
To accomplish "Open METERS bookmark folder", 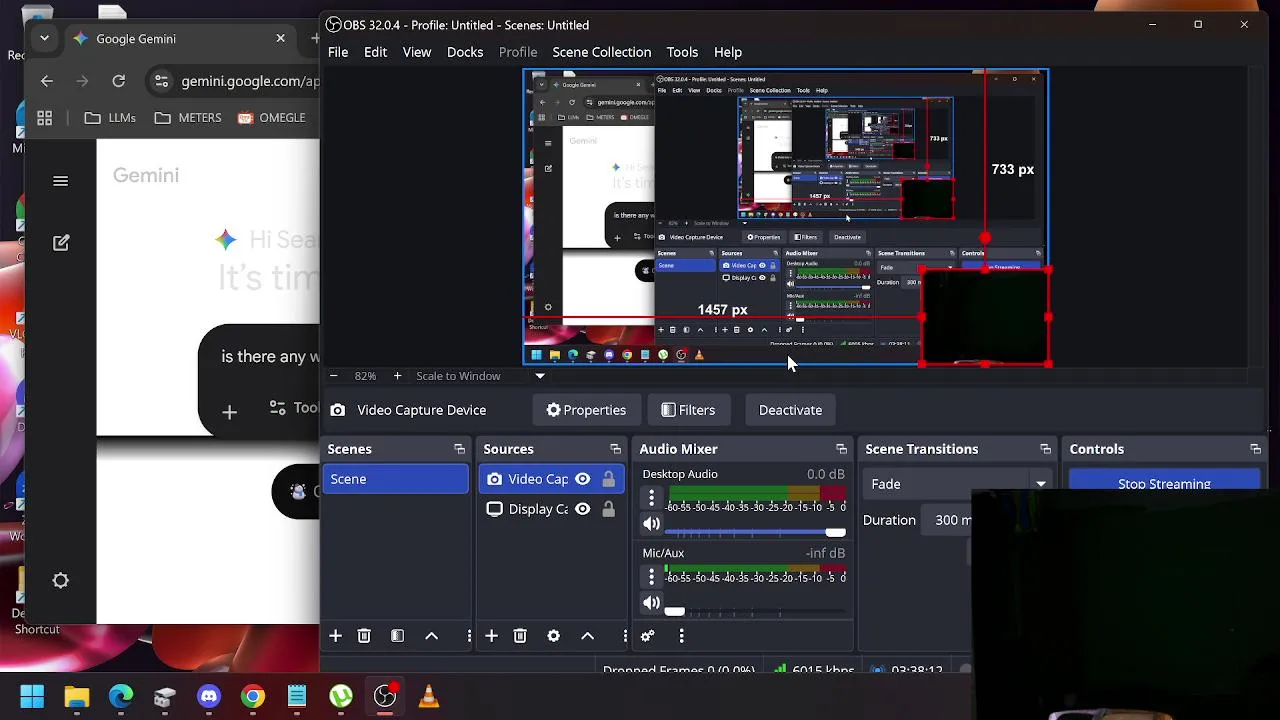I will [188, 118].
